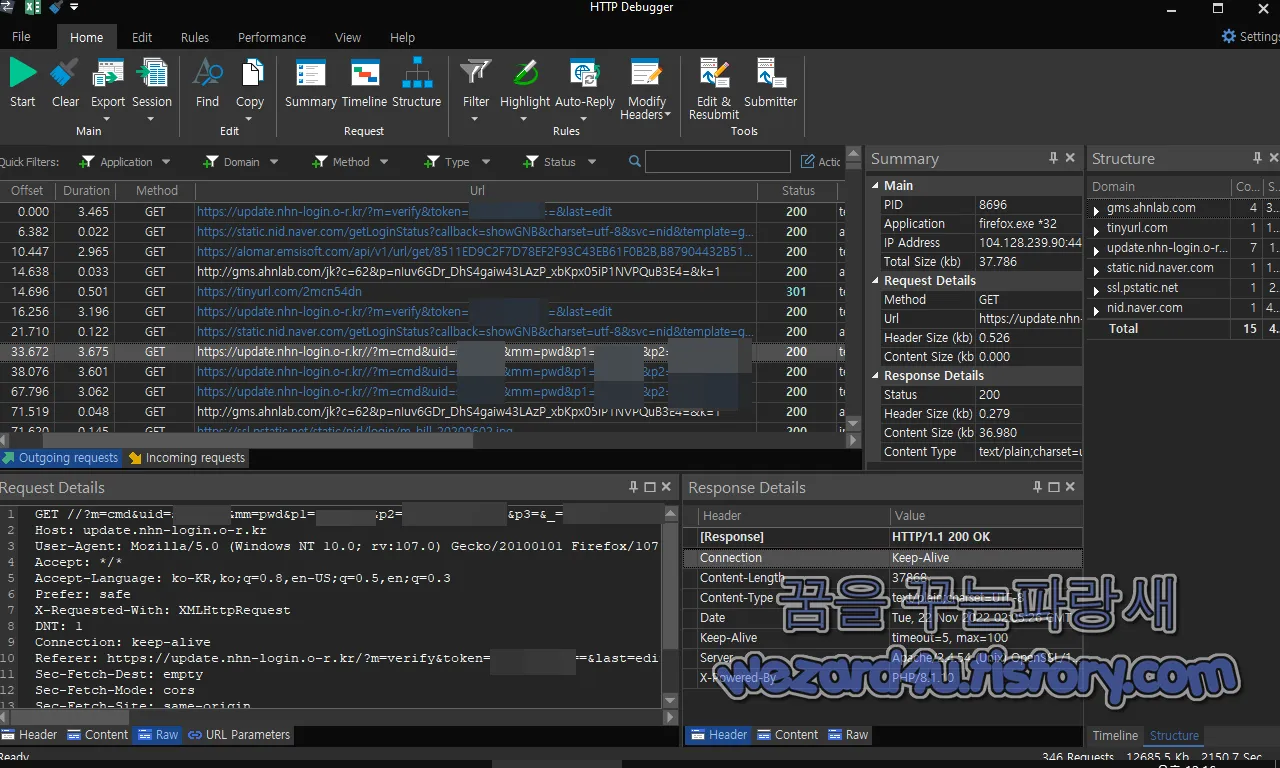Click the Start capture icon
The image size is (1280, 768).
click(23, 73)
